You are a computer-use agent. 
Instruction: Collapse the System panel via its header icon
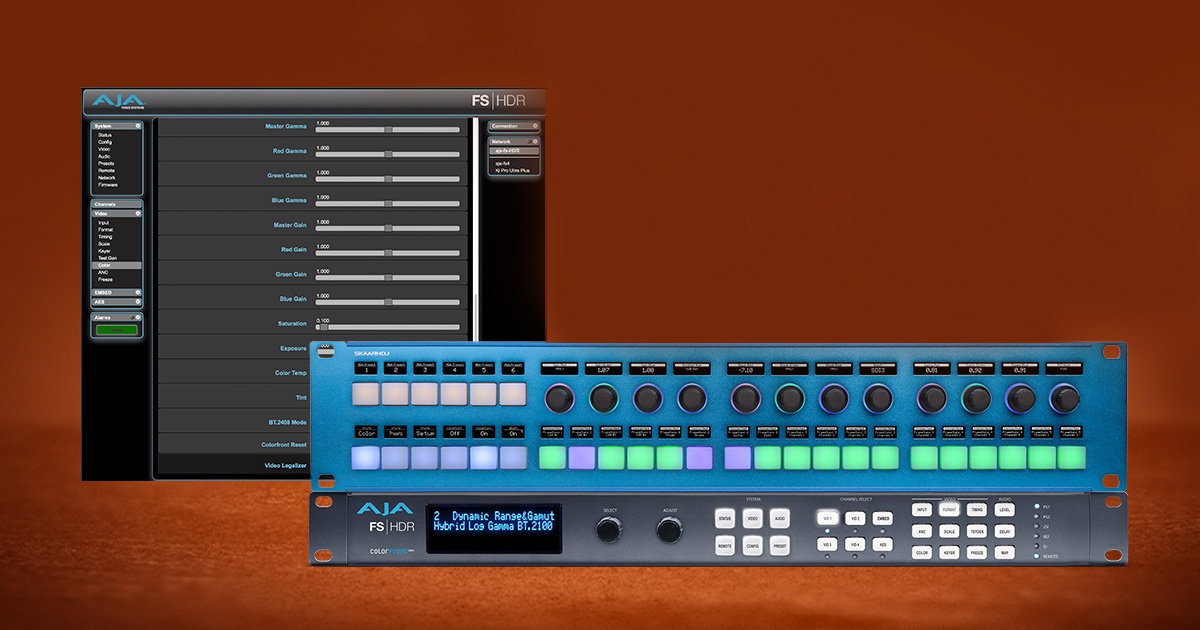pyautogui.click(x=138, y=126)
